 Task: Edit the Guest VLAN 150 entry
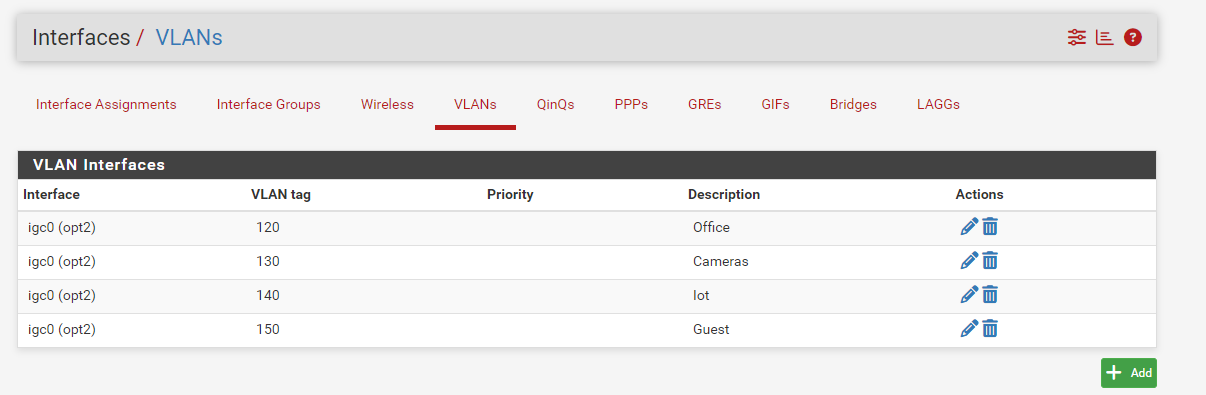pos(969,329)
